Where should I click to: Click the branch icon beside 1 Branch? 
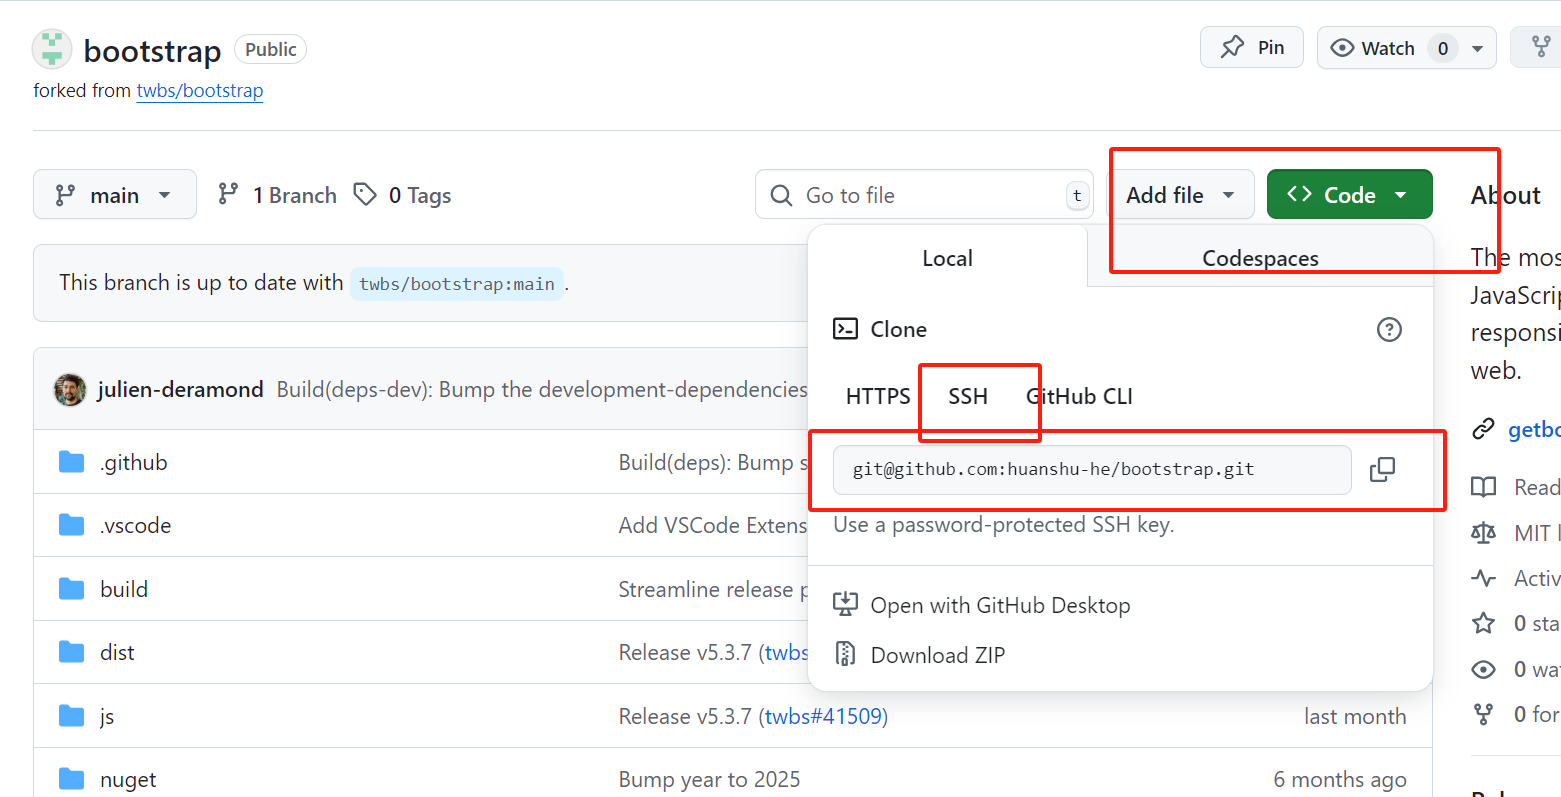tap(229, 194)
